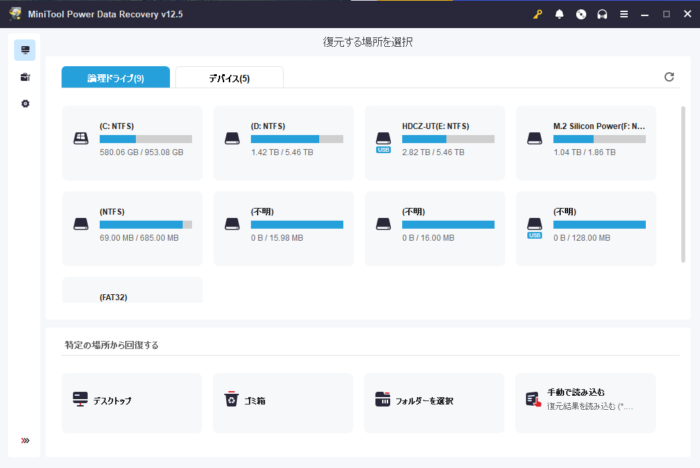Click the recycle bin icon
Screen dimensions: 700x468
[x=231, y=399]
